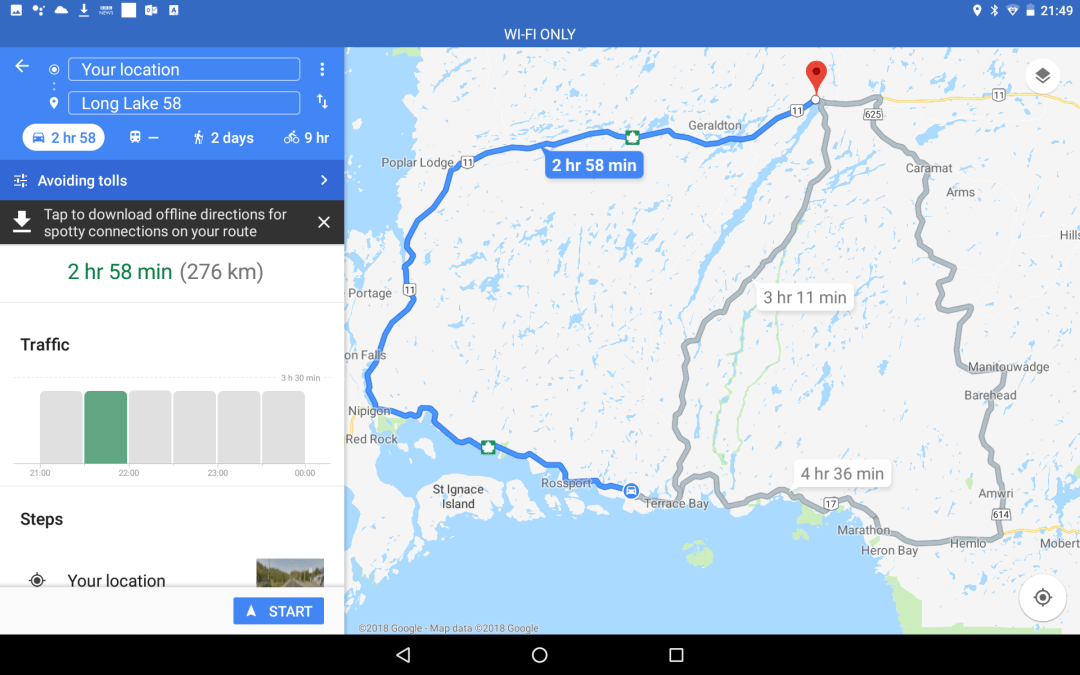Edit the Long Lake 58 destination field

[184, 103]
